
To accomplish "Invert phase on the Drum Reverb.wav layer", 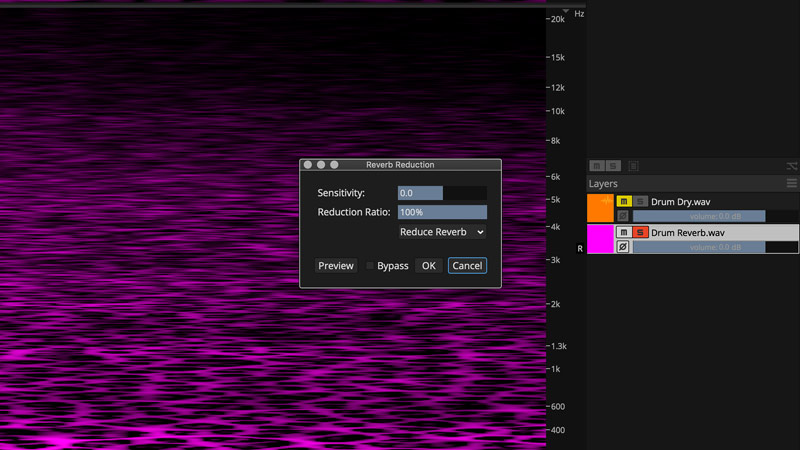I will tap(622, 247).
